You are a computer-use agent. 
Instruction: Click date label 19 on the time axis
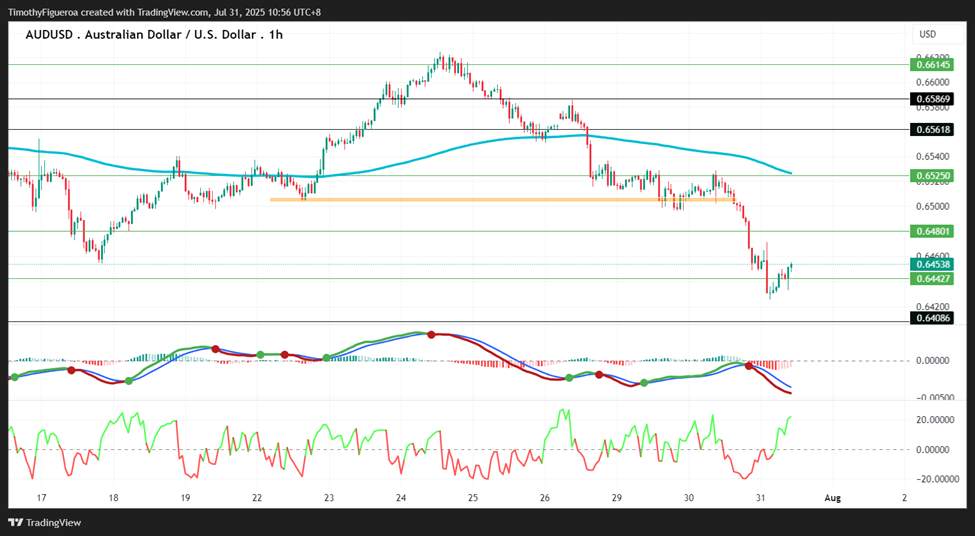[x=185, y=498]
